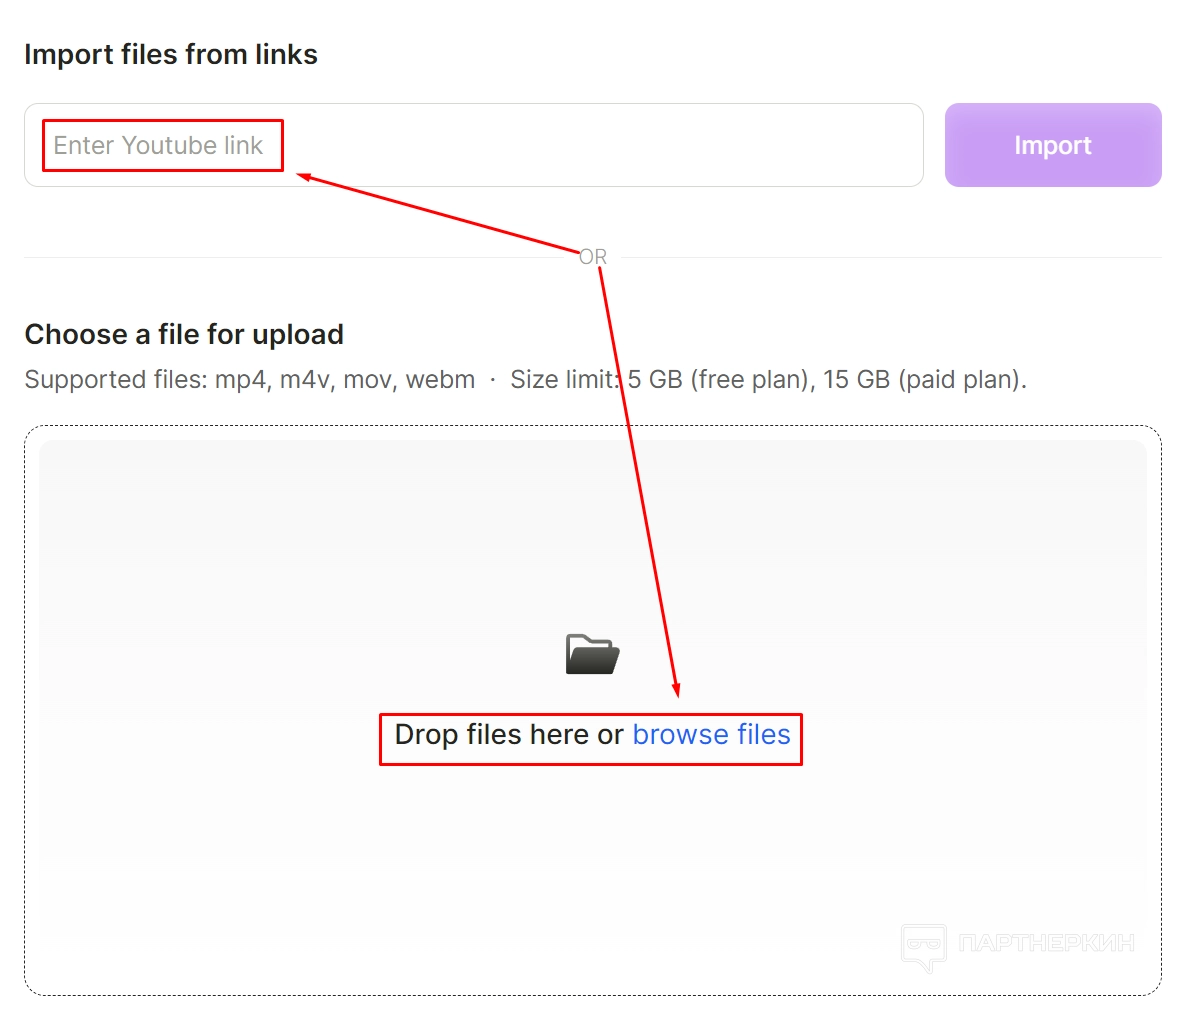Click the "Drop files here or" text
The image size is (1186, 1026).
point(509,735)
